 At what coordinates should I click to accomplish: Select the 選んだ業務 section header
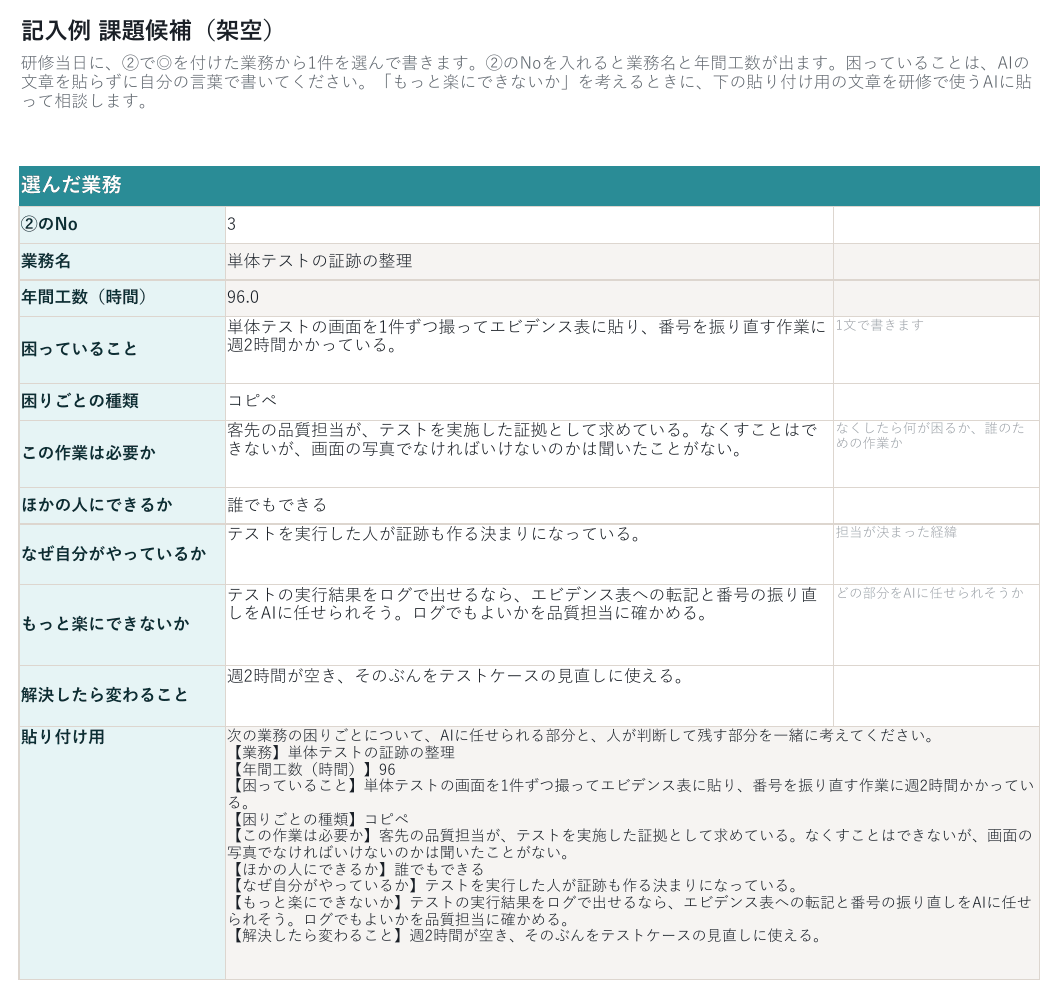click(x=529, y=186)
